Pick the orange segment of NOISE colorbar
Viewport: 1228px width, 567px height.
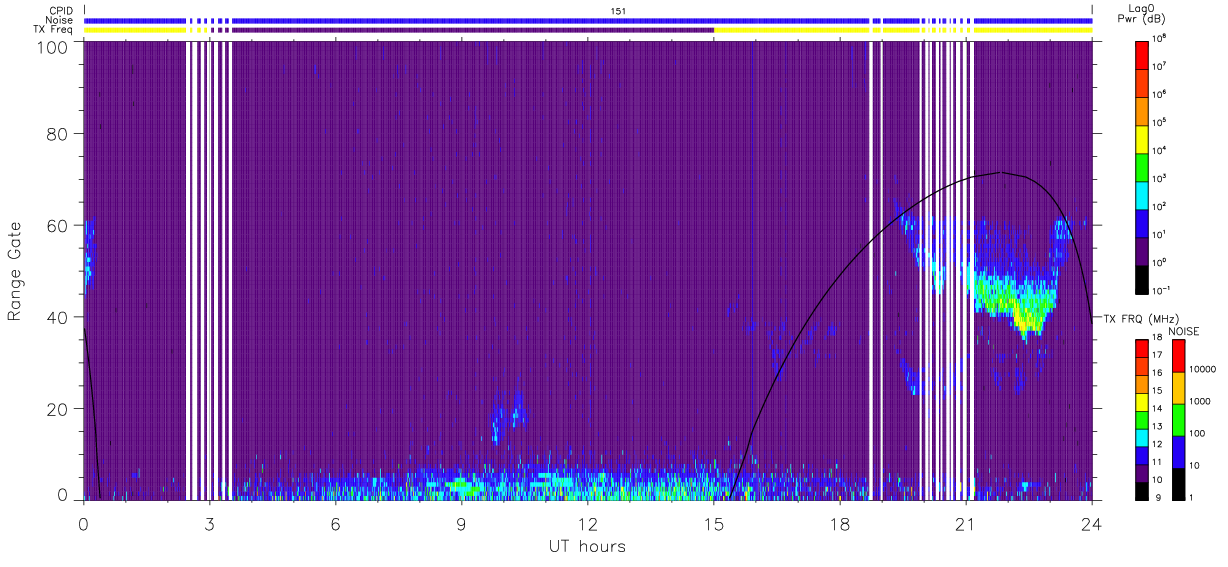pyautogui.click(x=1178, y=388)
